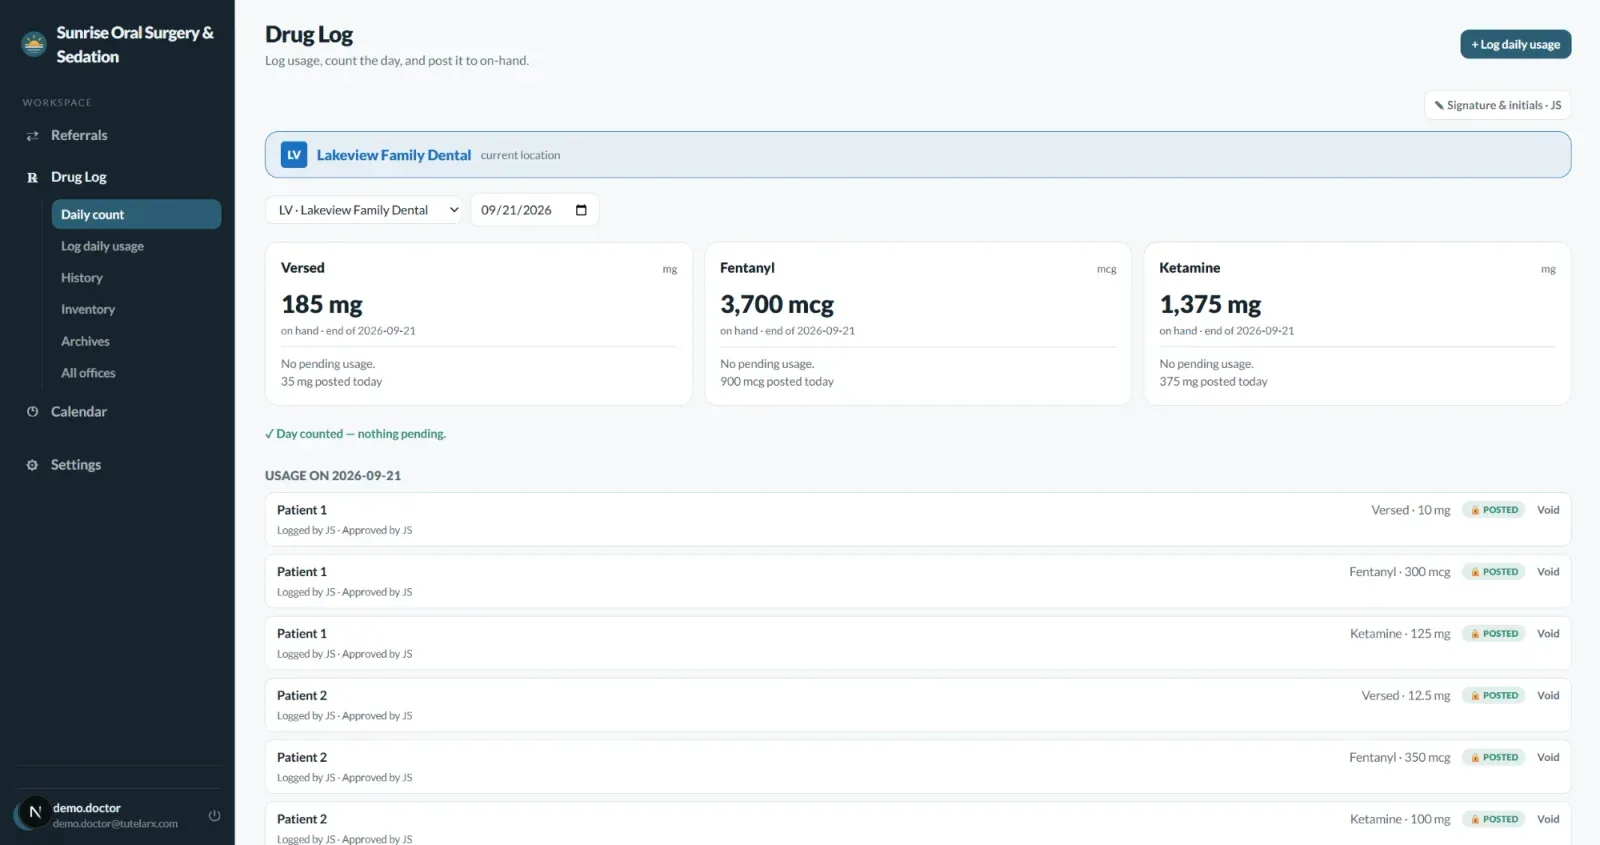Image resolution: width=1600 pixels, height=845 pixels.
Task: Open the date picker calendar icon
Action: (581, 210)
